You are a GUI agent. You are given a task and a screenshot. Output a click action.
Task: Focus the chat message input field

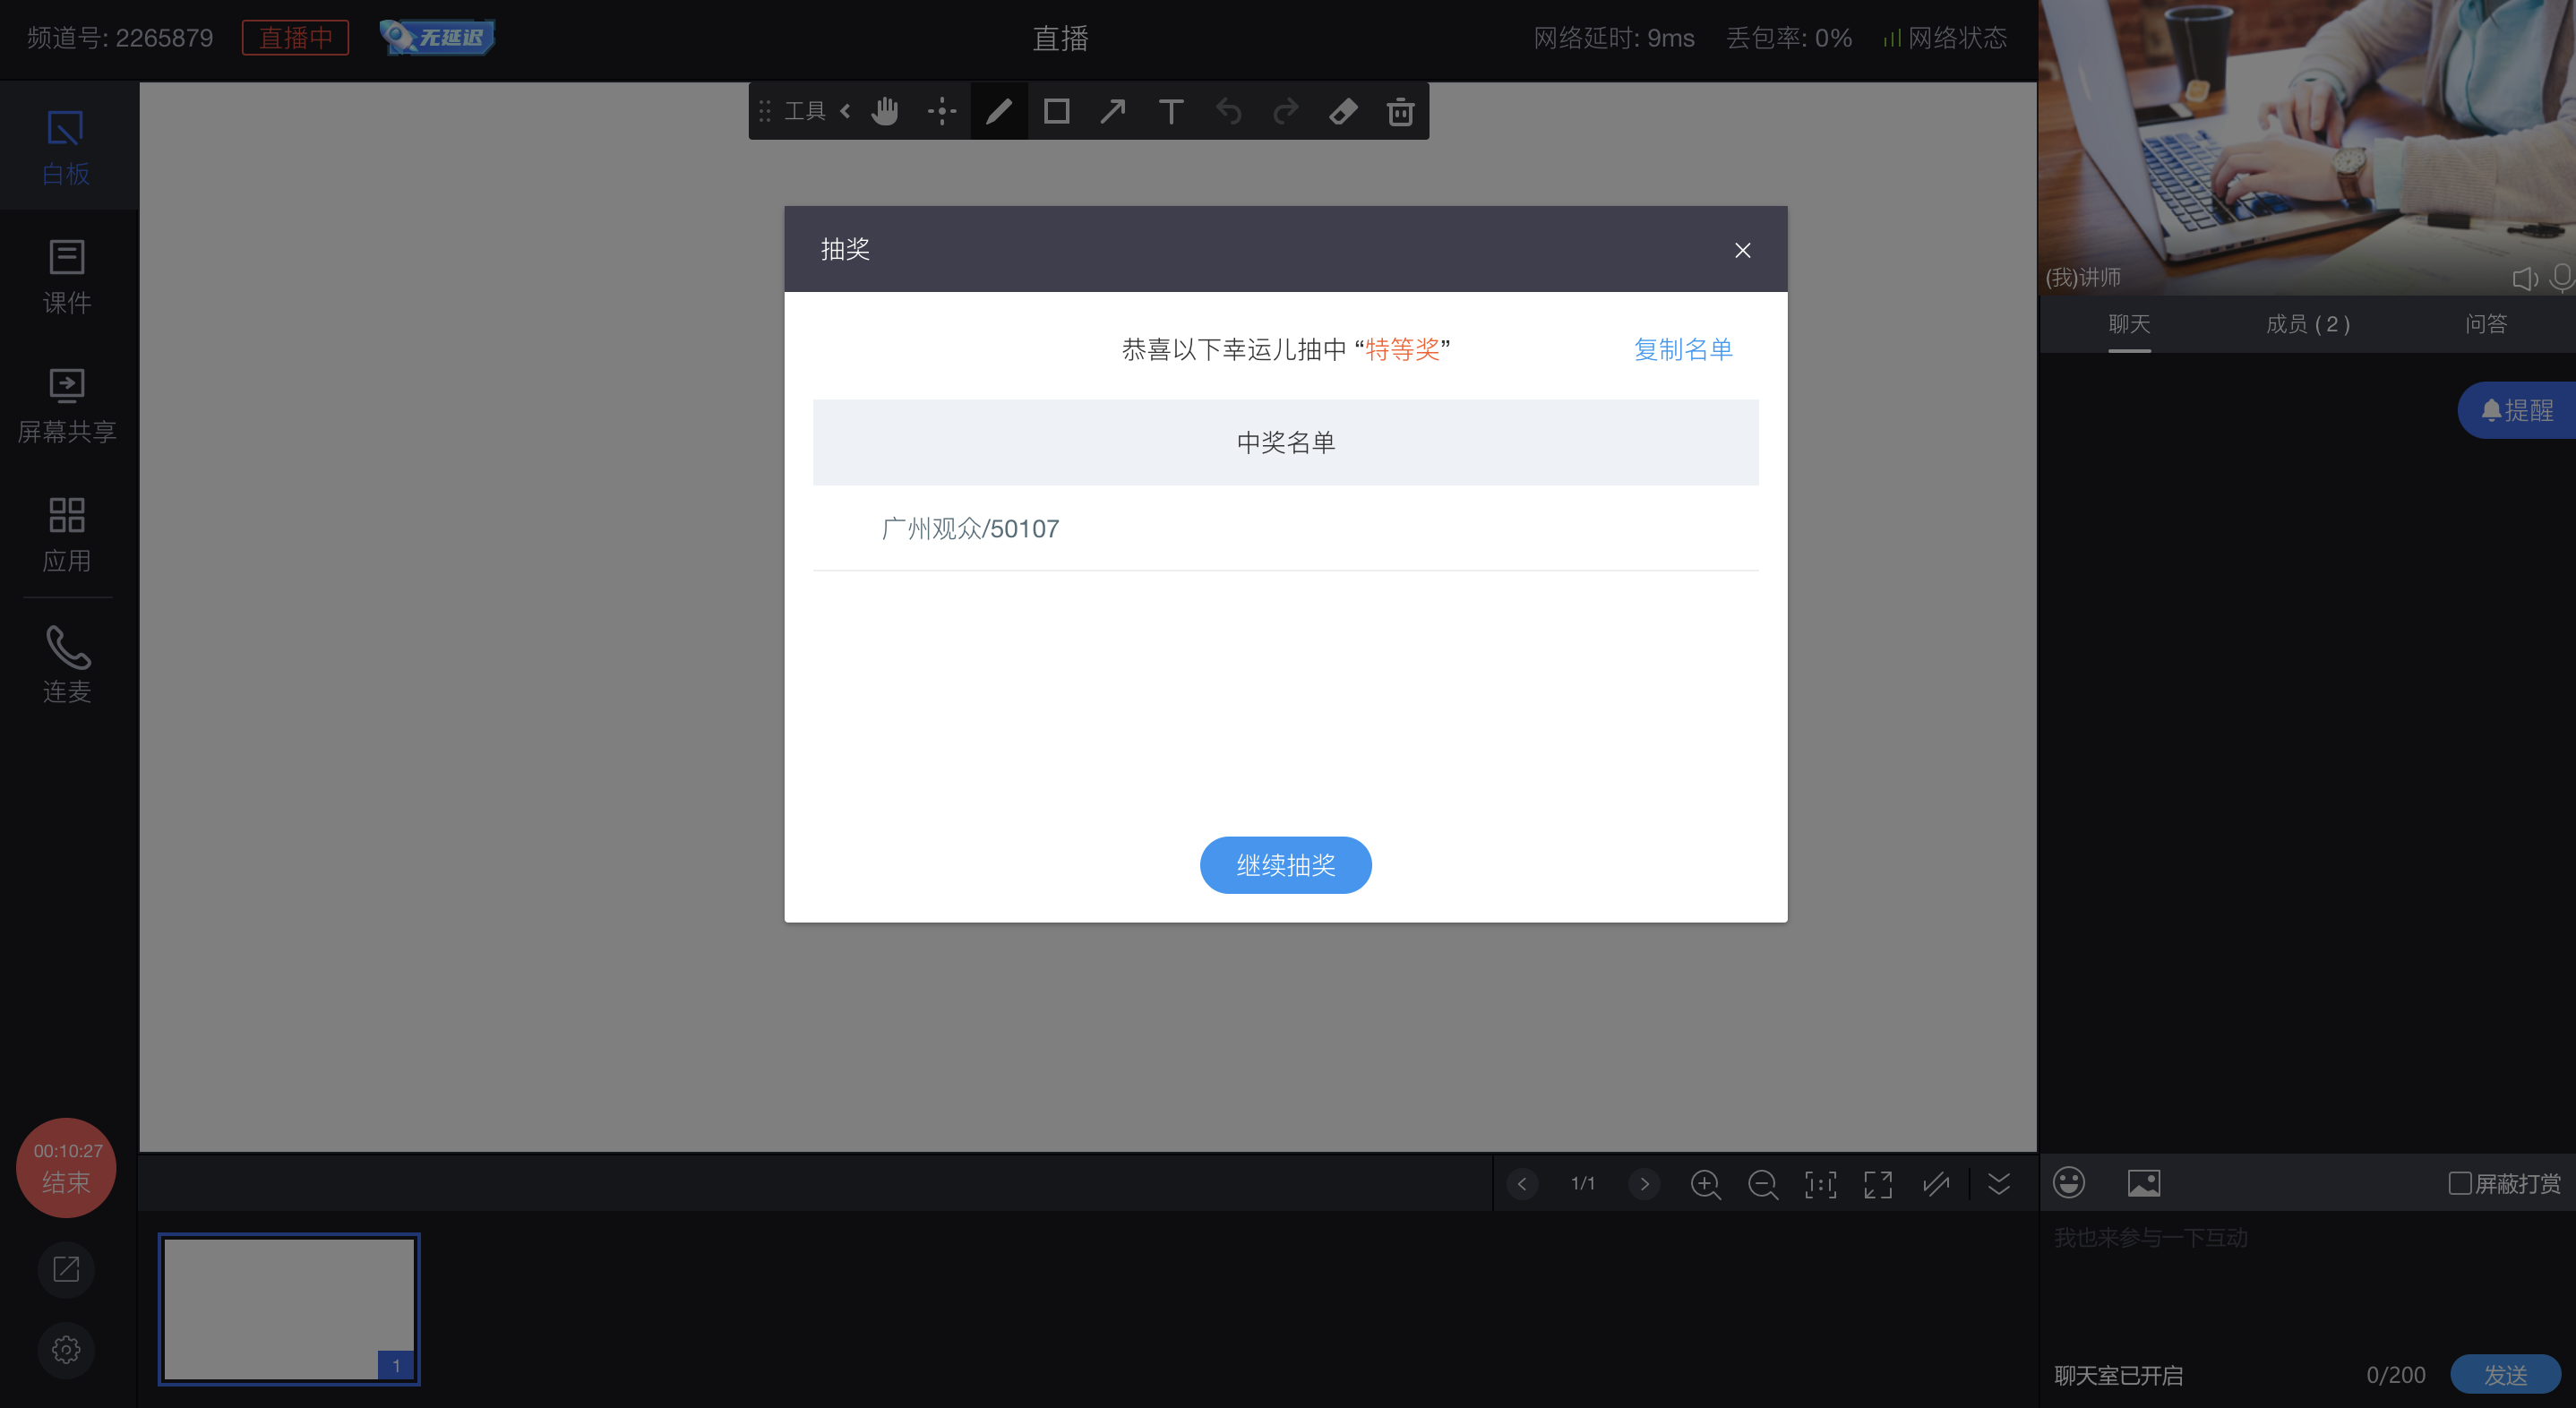pos(2307,1280)
